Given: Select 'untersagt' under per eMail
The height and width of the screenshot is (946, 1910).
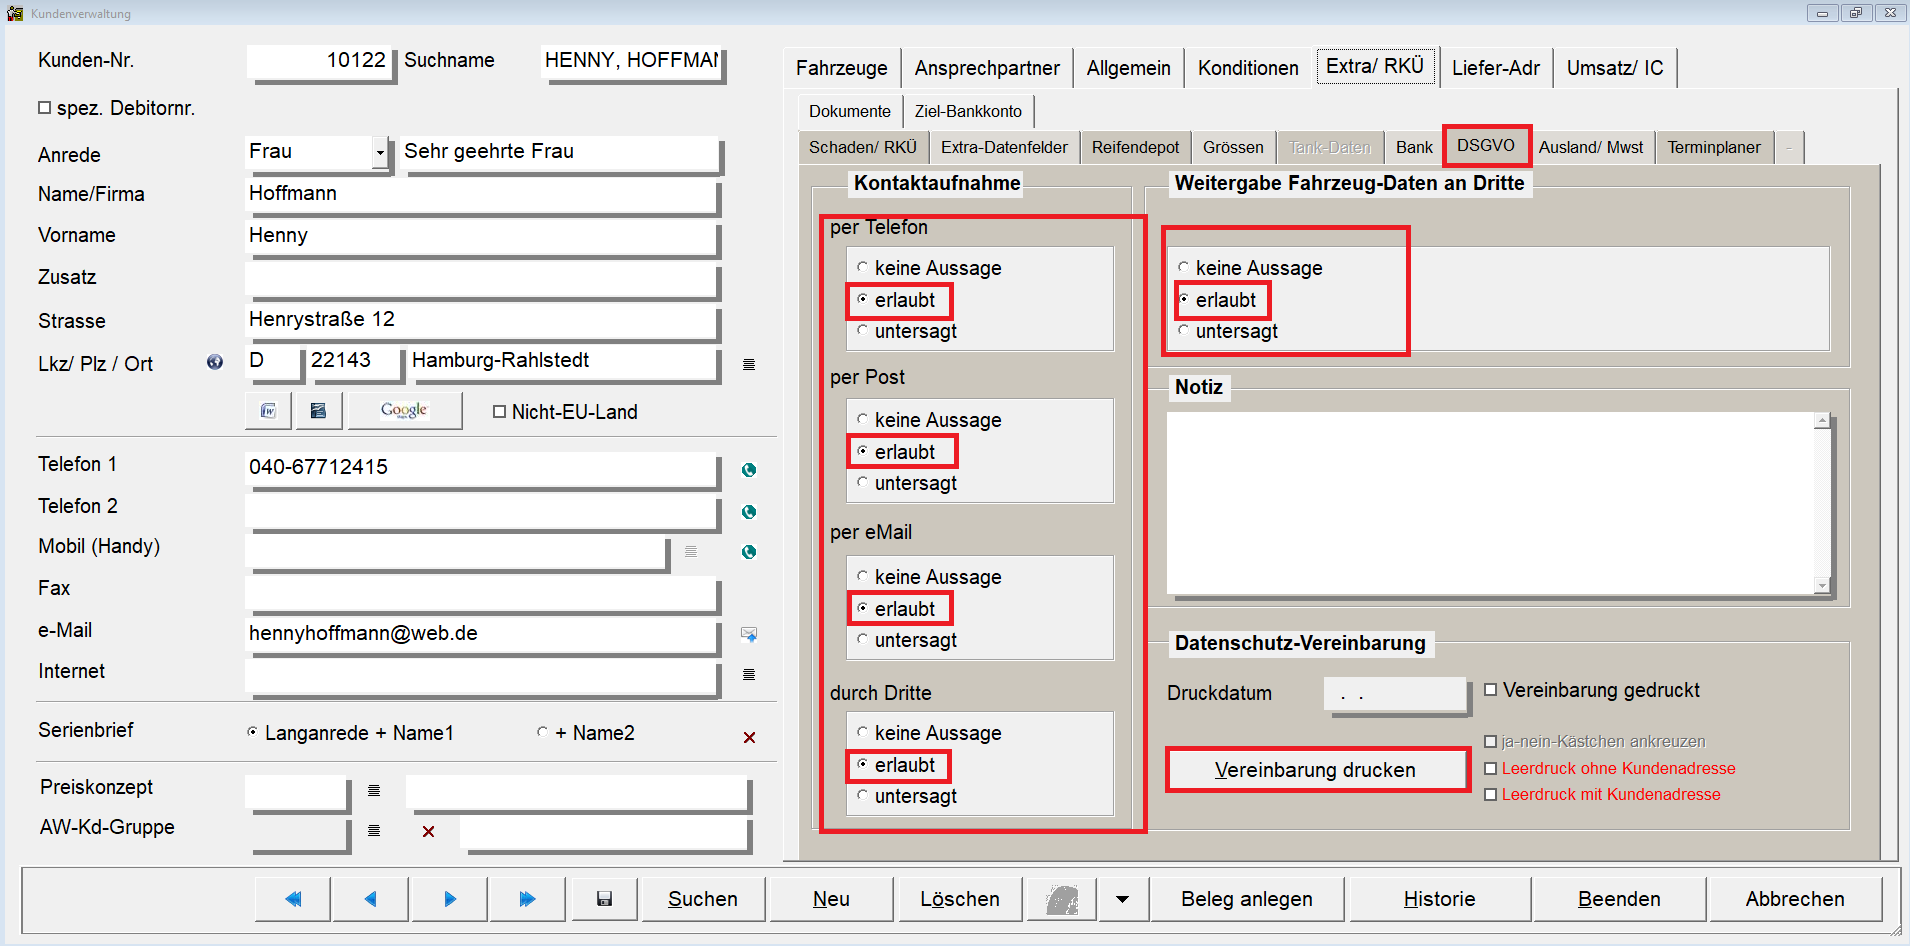Looking at the screenshot, I should [862, 639].
